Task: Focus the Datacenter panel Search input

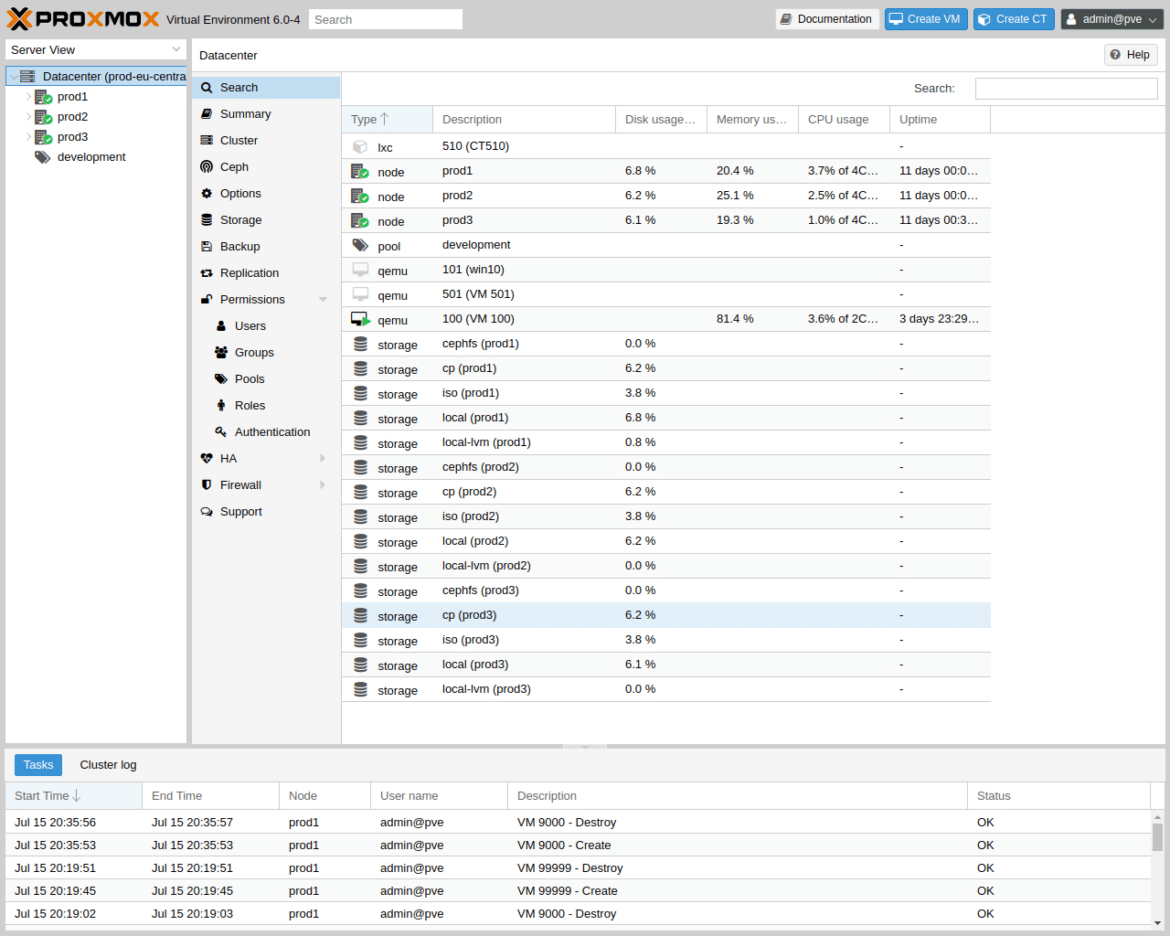Action: click(x=1066, y=88)
